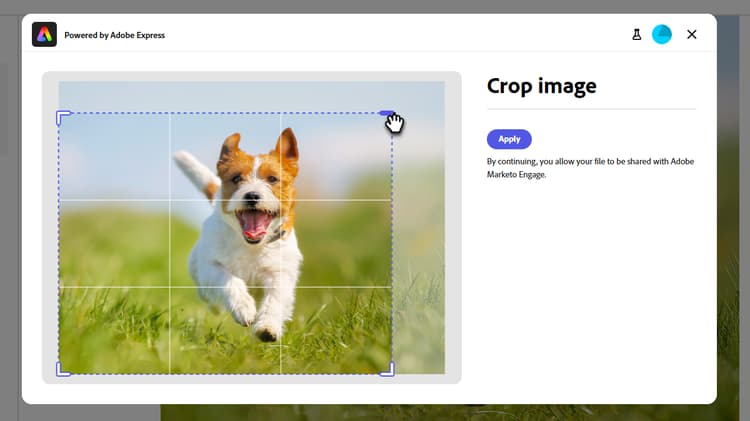Click the 'Crop image' heading
The height and width of the screenshot is (421, 750).
(x=541, y=86)
